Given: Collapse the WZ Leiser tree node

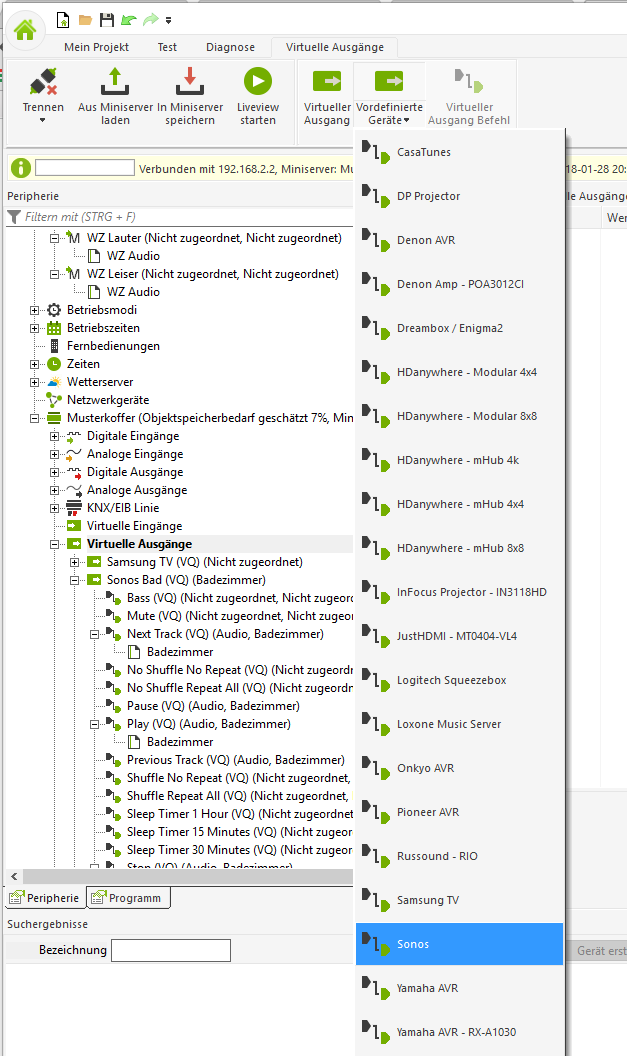Looking at the screenshot, I should (55, 274).
